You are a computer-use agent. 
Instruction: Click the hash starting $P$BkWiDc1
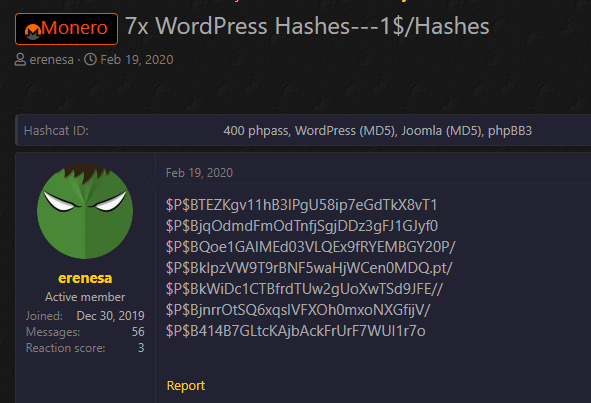(305, 289)
